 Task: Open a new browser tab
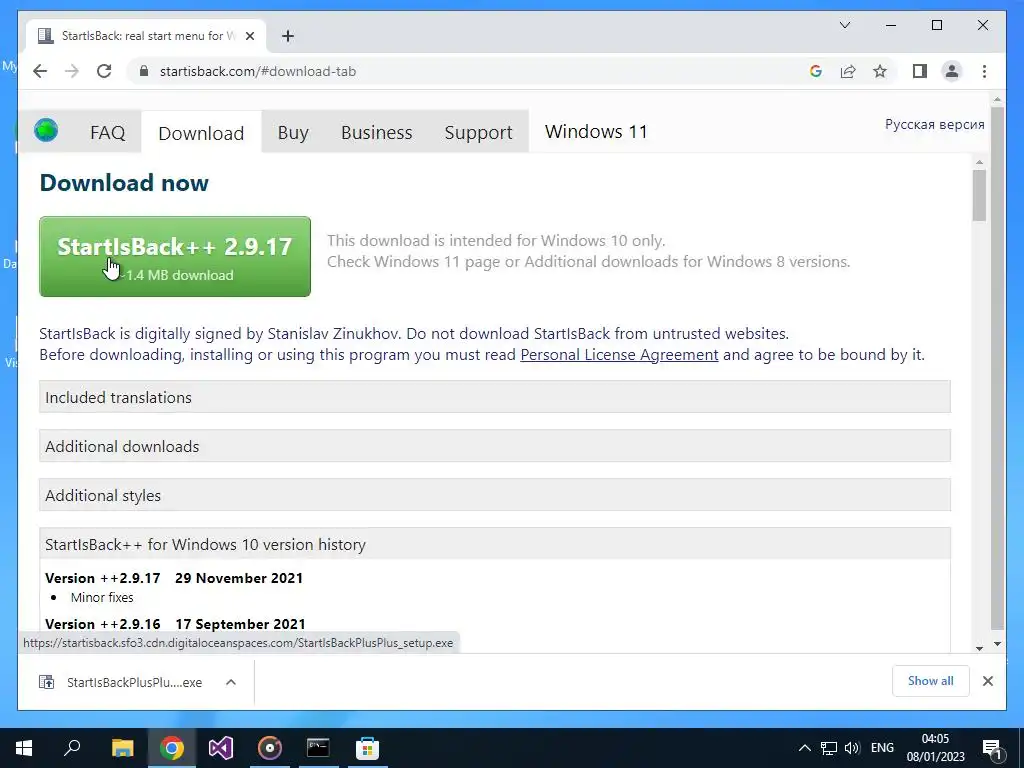(x=288, y=36)
